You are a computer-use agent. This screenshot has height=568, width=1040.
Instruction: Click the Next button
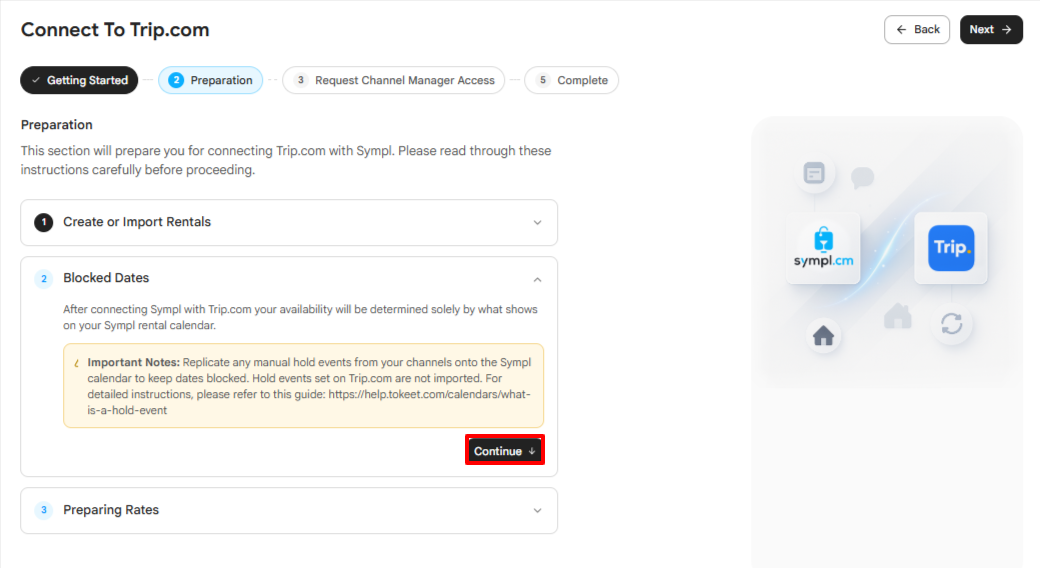(991, 30)
